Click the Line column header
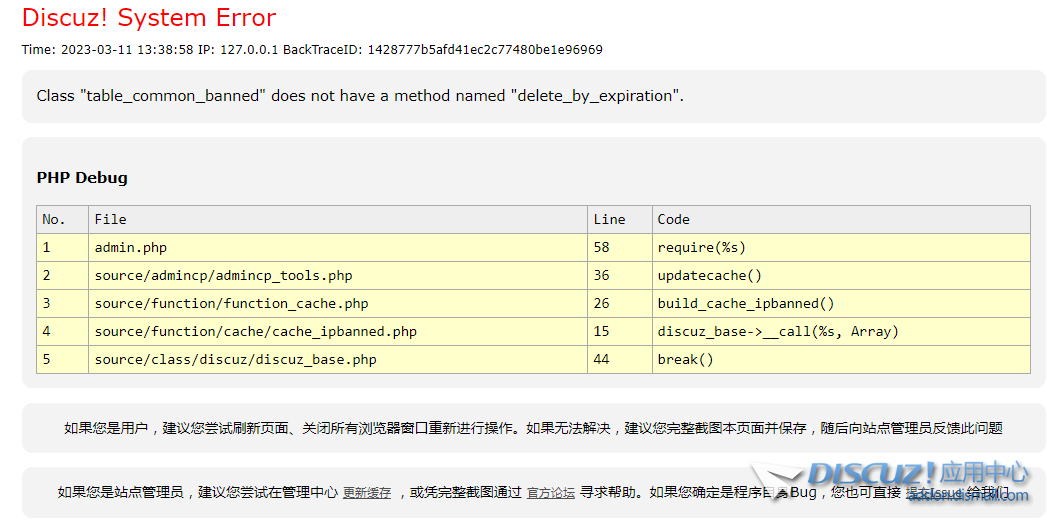1047x521 pixels. (x=620, y=219)
